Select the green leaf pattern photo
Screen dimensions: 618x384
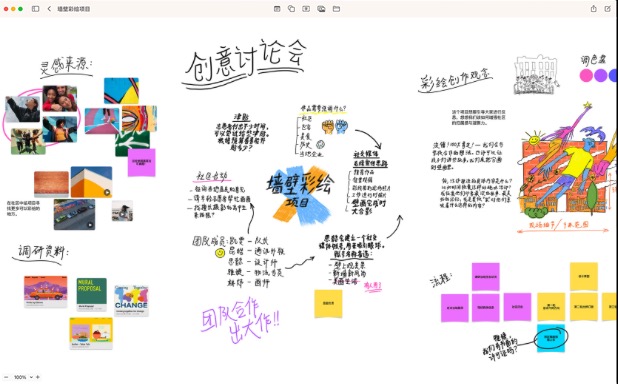pos(132,144)
